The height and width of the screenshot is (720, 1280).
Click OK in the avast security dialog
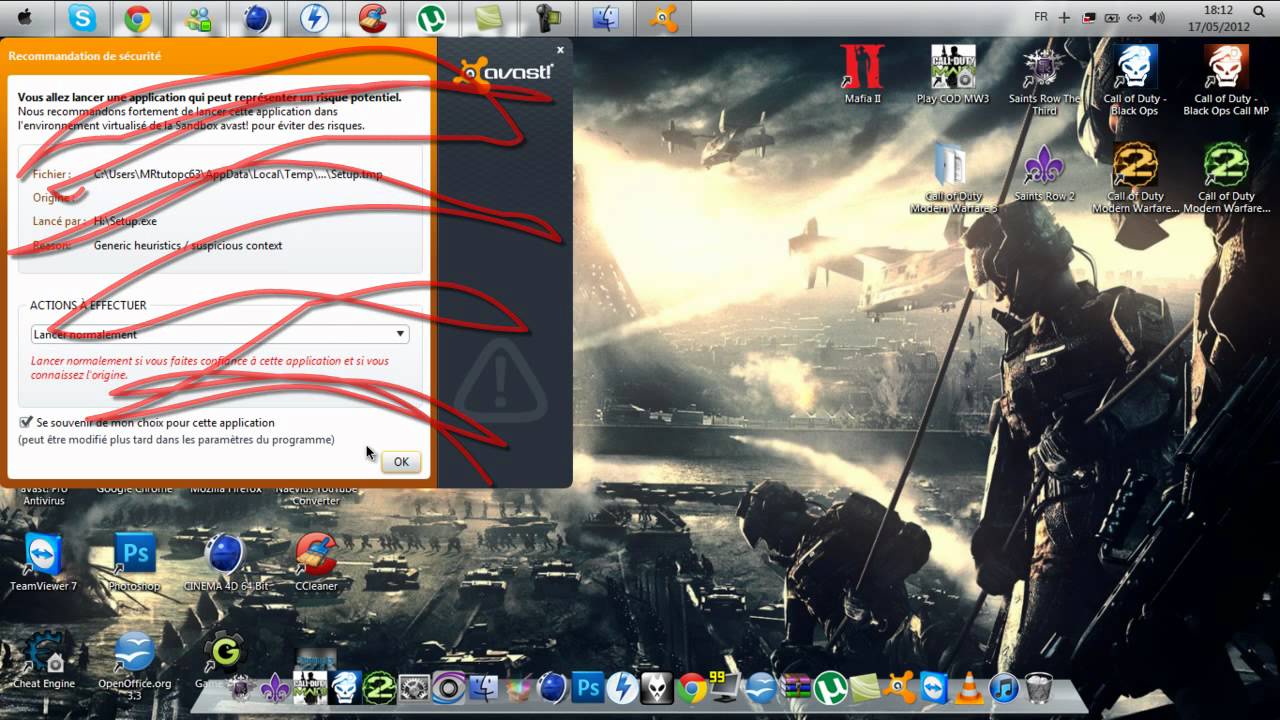pyautogui.click(x=401, y=462)
